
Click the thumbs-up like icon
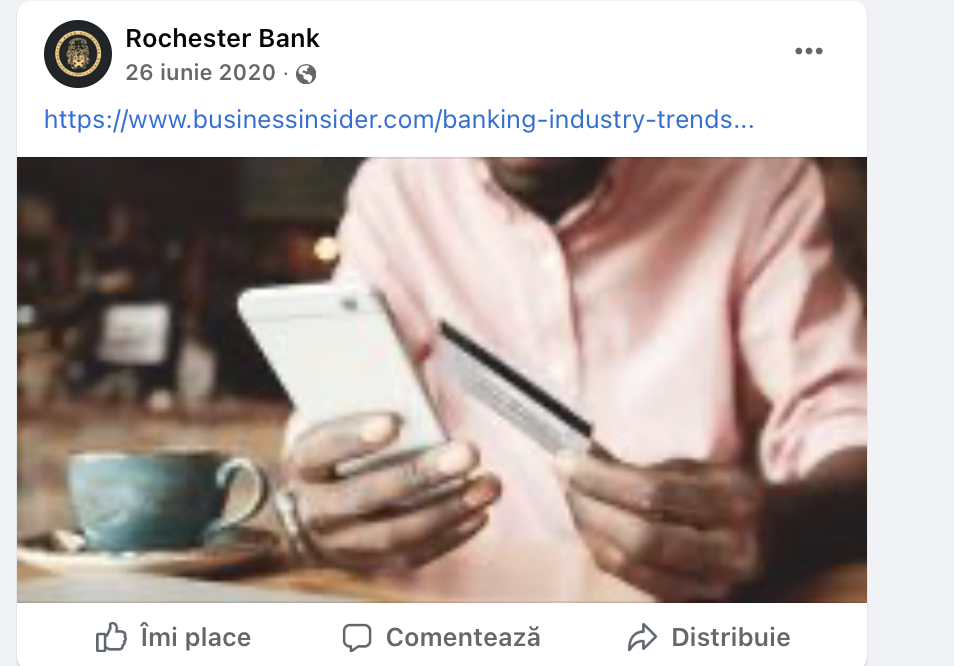click(x=111, y=637)
